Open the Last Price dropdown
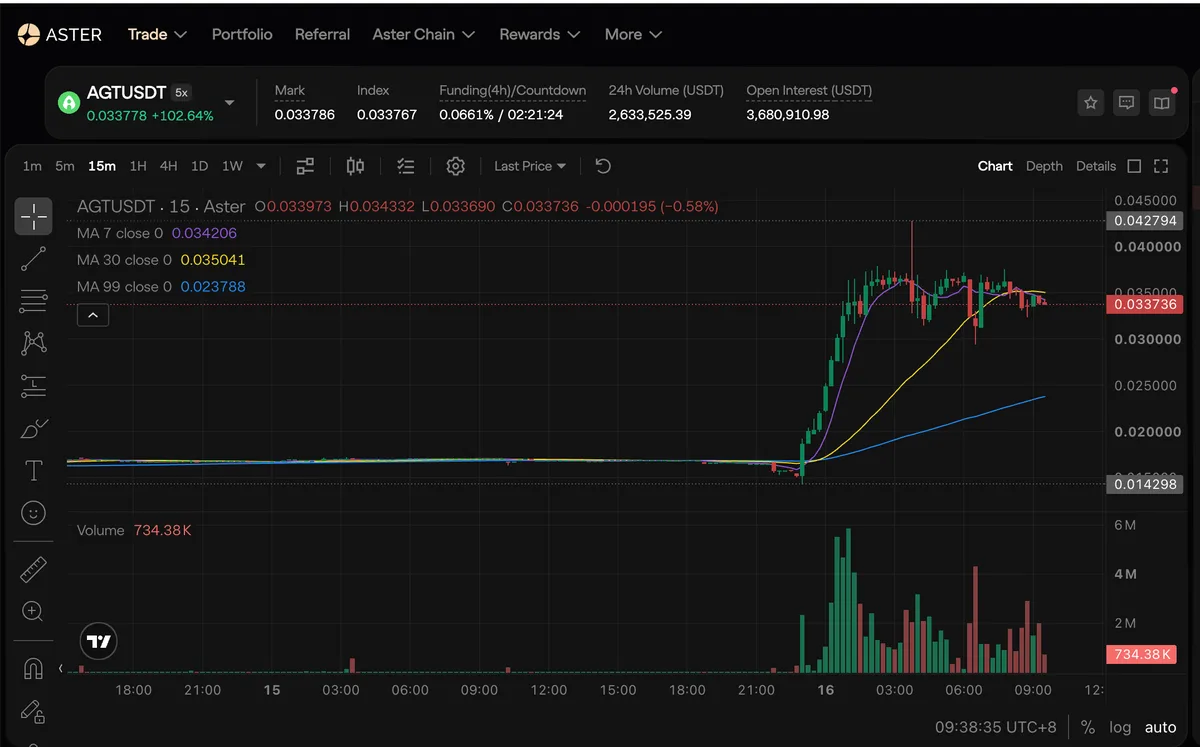 pos(530,166)
